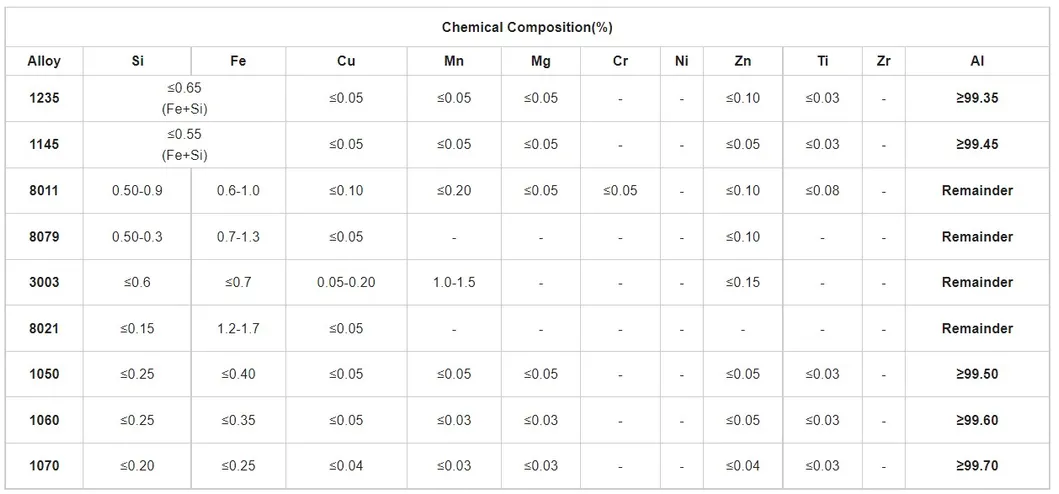Screen dimensions: 1059x494
Task: Click the Al column header
Action: pyautogui.click(x=977, y=61)
